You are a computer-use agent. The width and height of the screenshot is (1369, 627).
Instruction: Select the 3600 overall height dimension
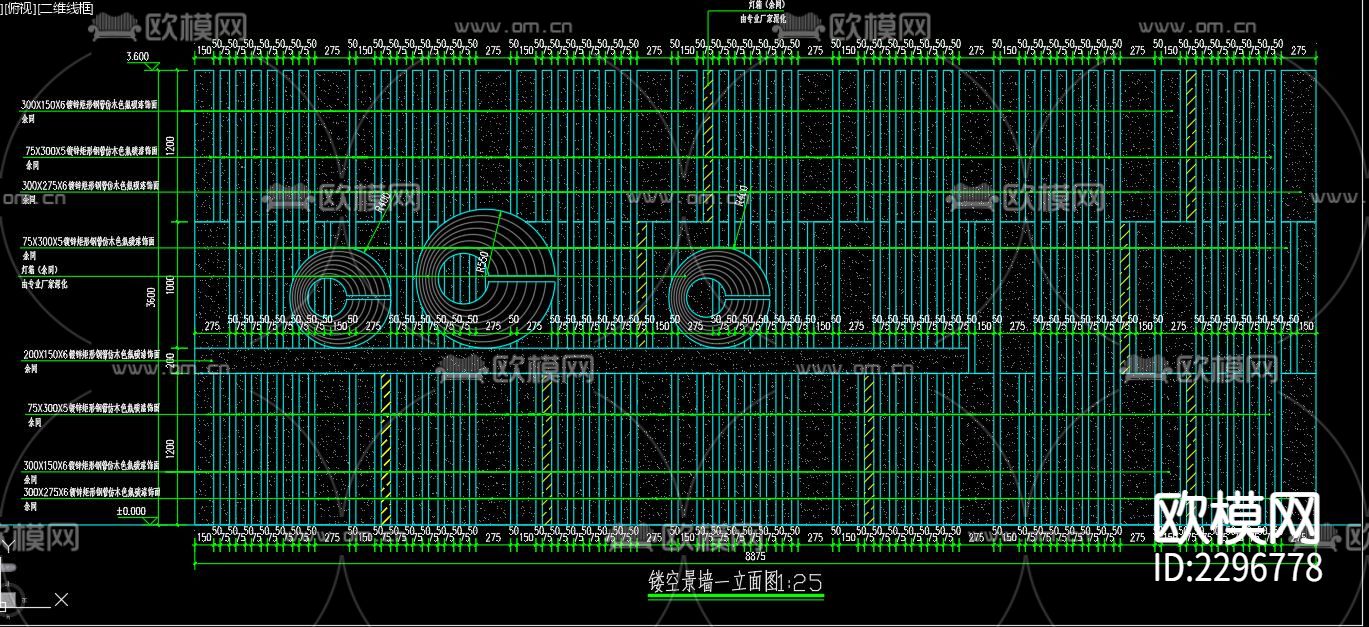[151, 297]
